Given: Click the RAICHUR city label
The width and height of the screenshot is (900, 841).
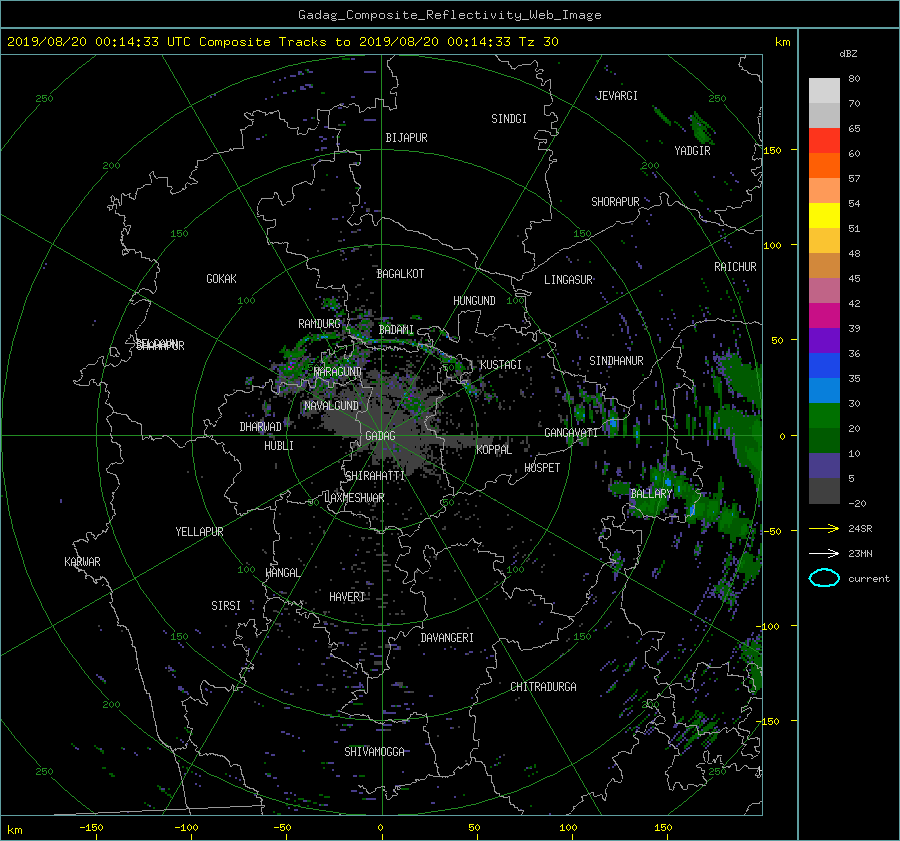Looking at the screenshot, I should 735,267.
